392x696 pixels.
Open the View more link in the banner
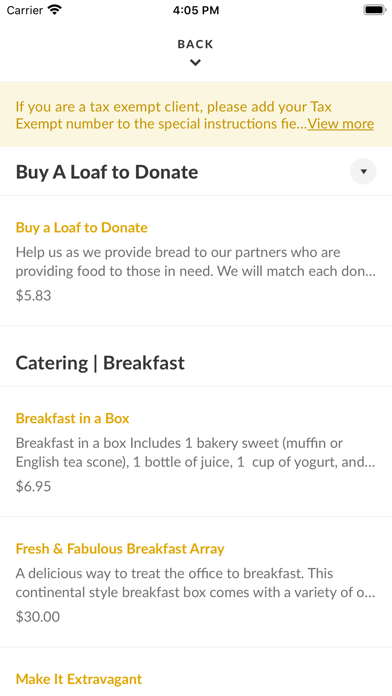341,123
